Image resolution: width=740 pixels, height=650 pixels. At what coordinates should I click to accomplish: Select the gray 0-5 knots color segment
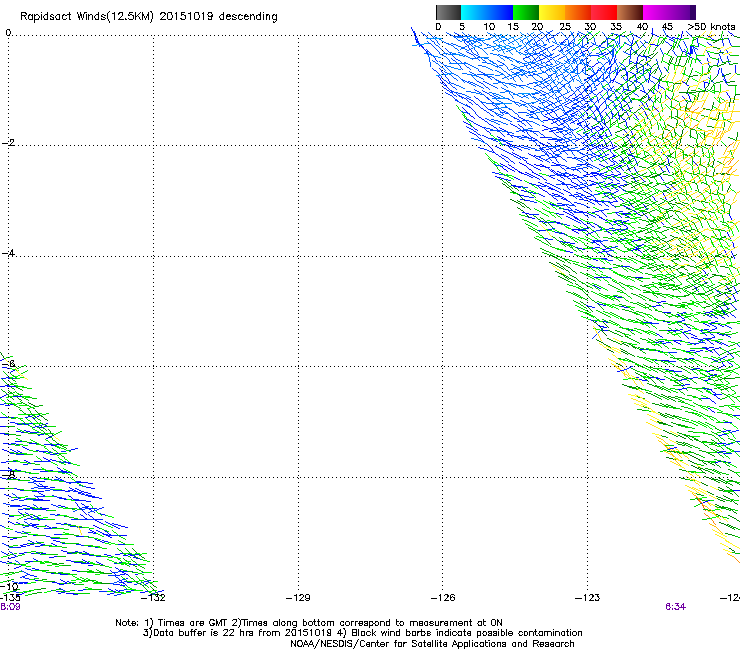point(448,12)
